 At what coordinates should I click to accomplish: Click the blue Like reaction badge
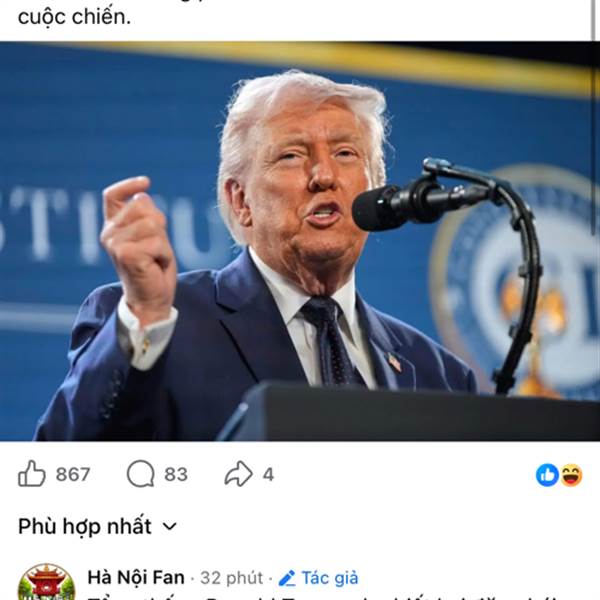pos(547,475)
